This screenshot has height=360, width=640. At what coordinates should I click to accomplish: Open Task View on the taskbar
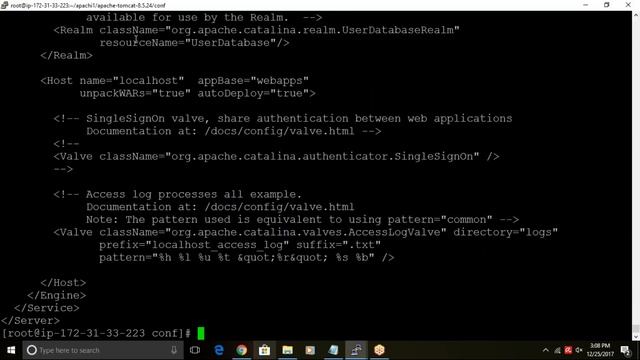click(195, 350)
